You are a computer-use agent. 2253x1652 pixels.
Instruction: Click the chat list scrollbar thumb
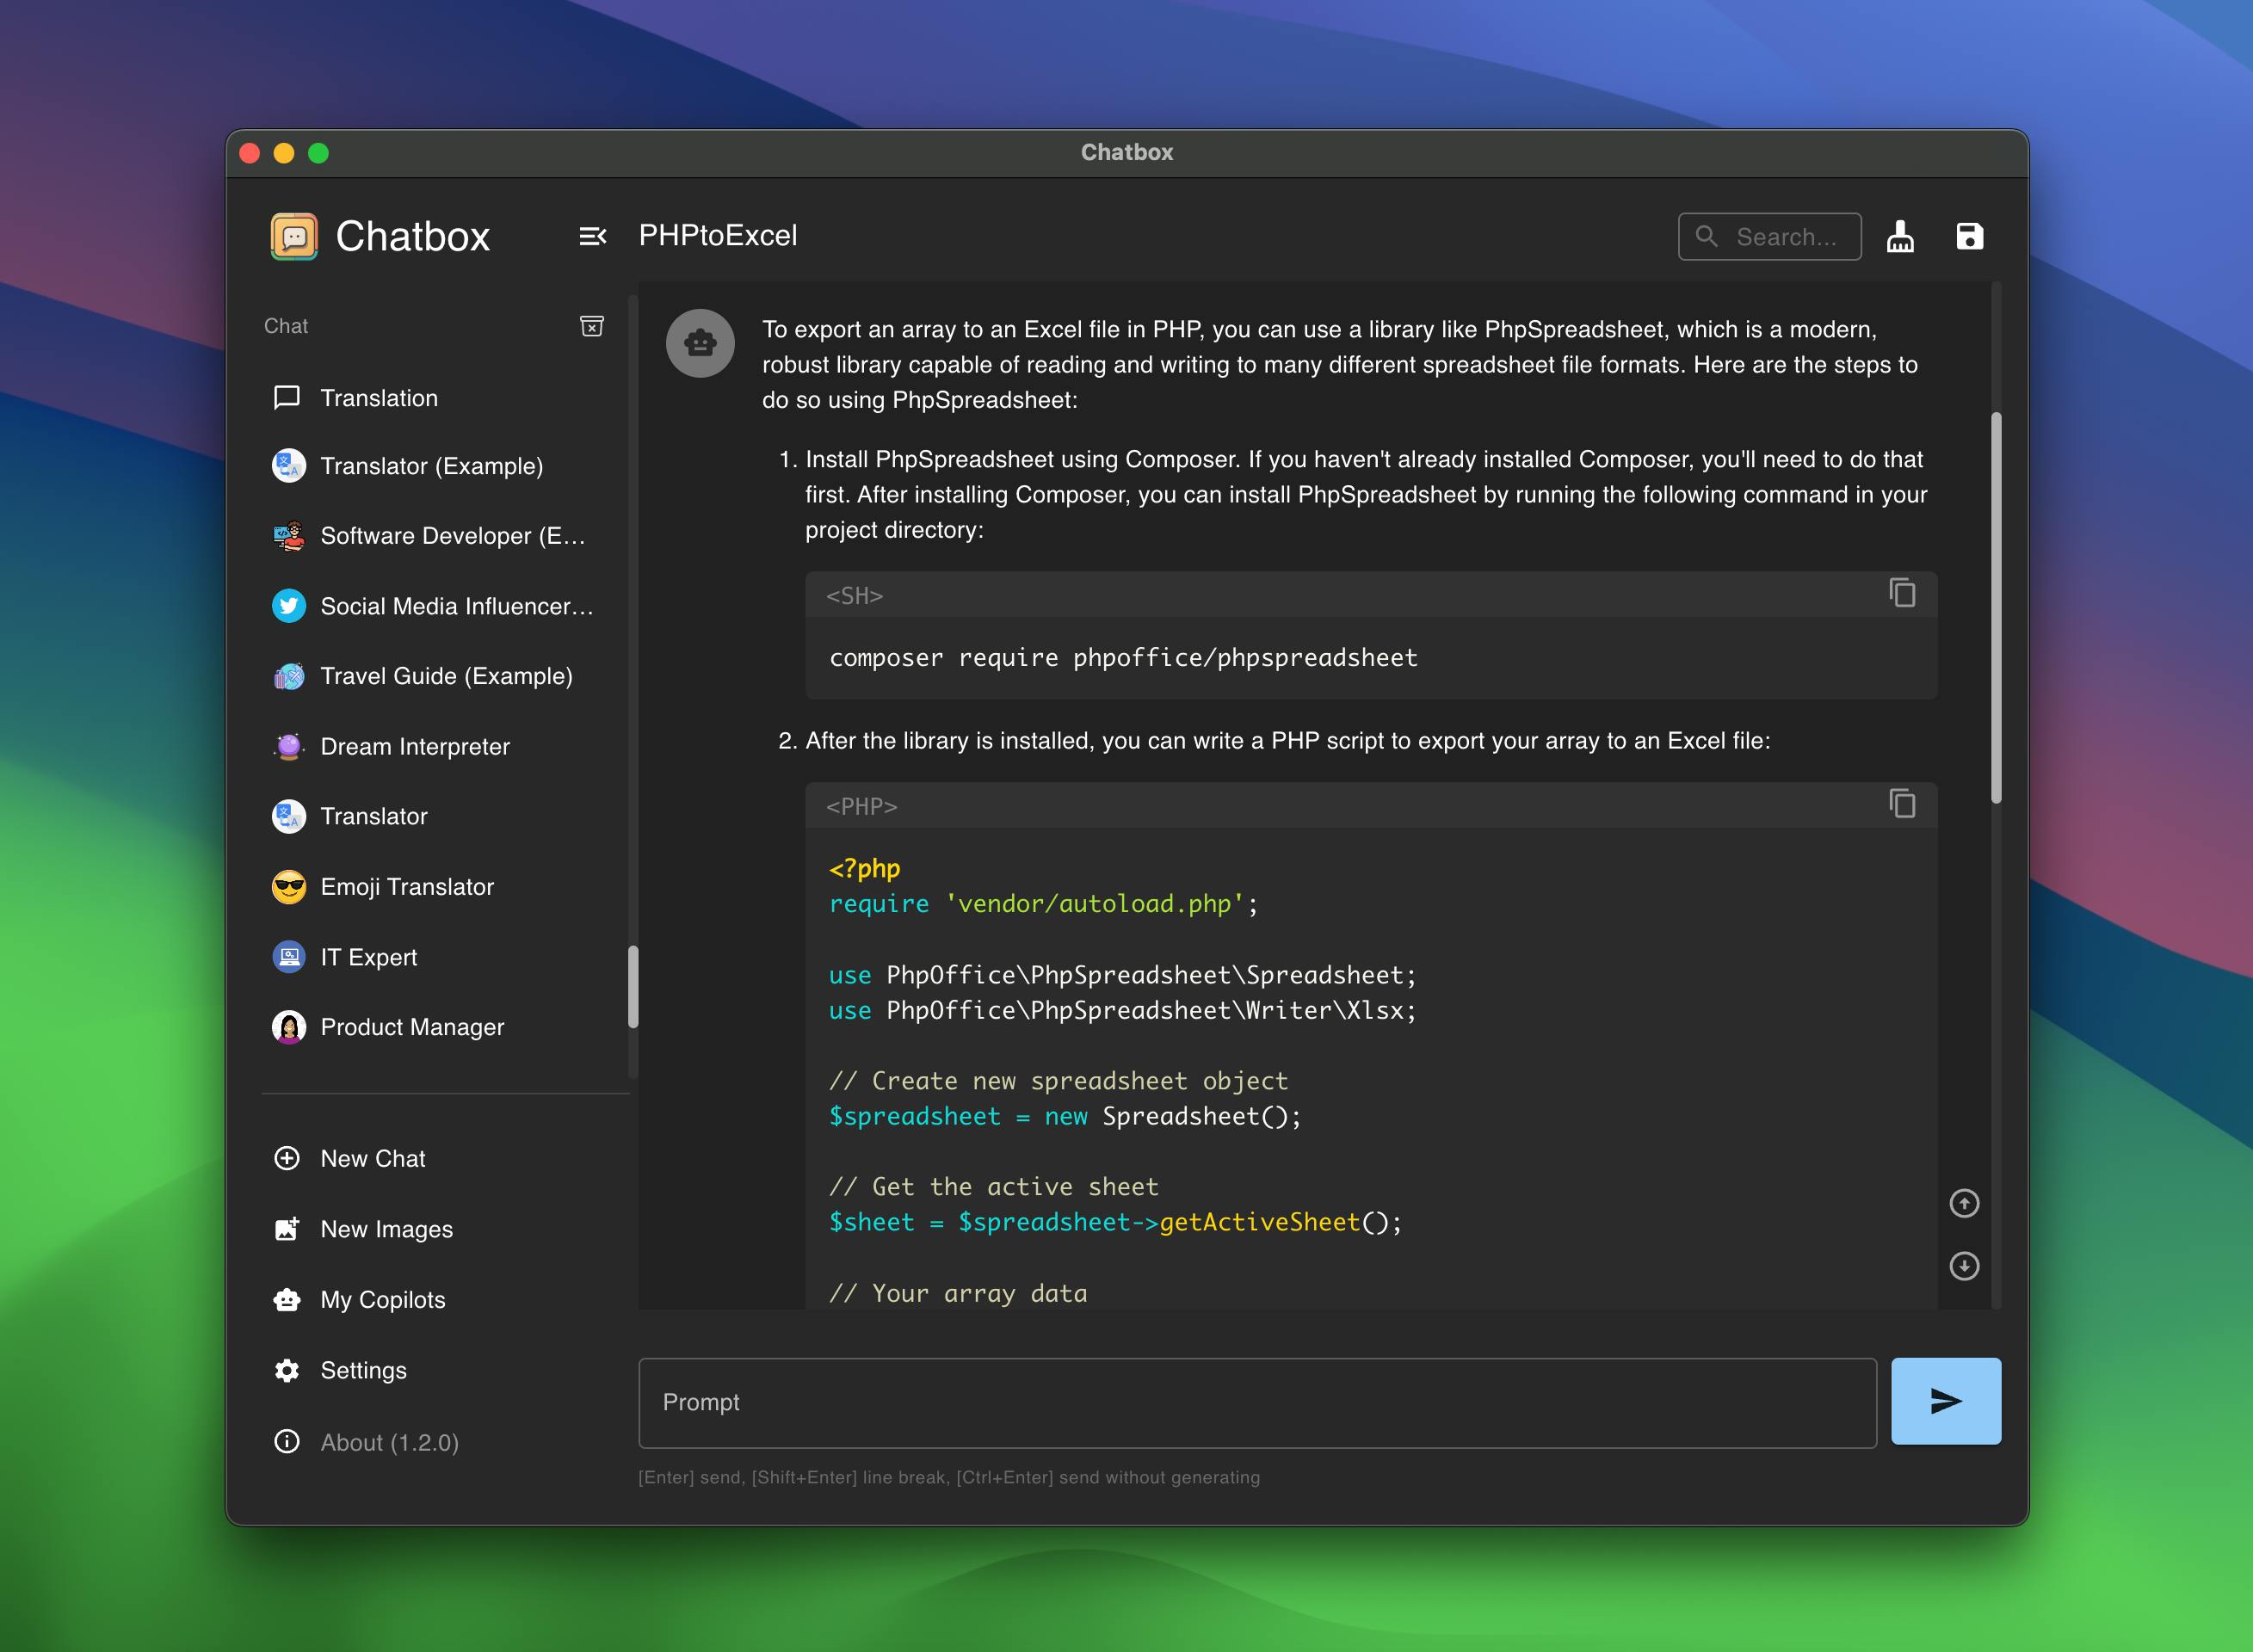click(632, 987)
